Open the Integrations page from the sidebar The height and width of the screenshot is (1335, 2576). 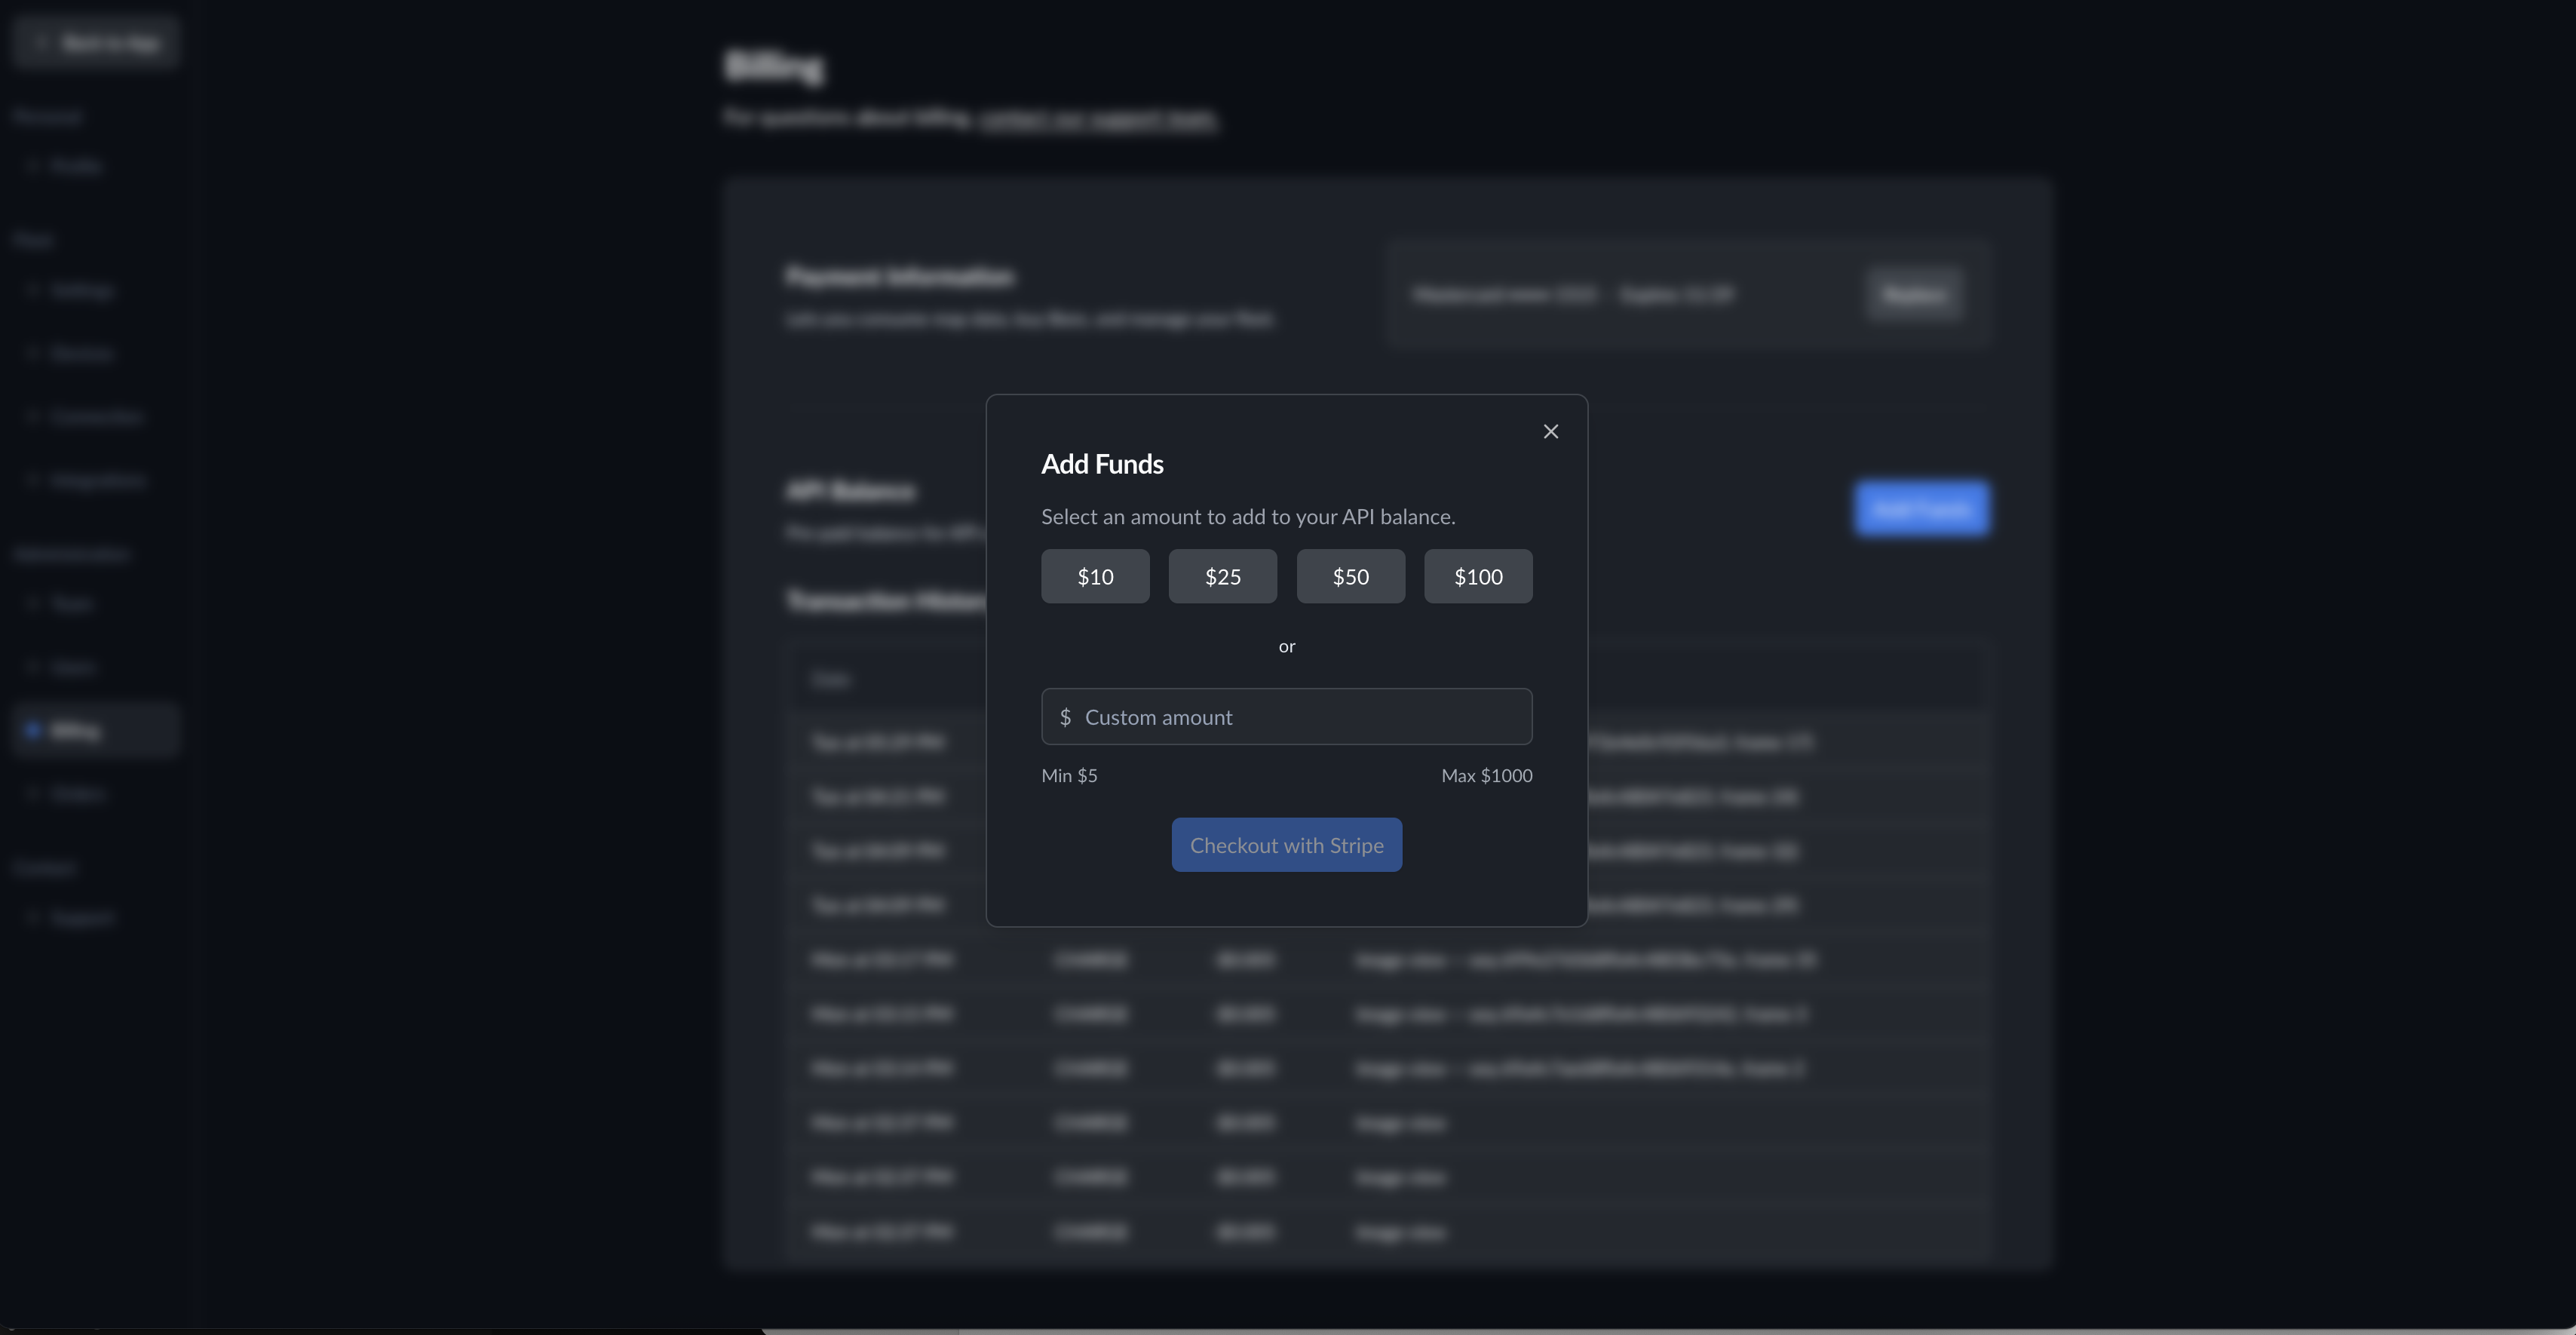click(95, 480)
